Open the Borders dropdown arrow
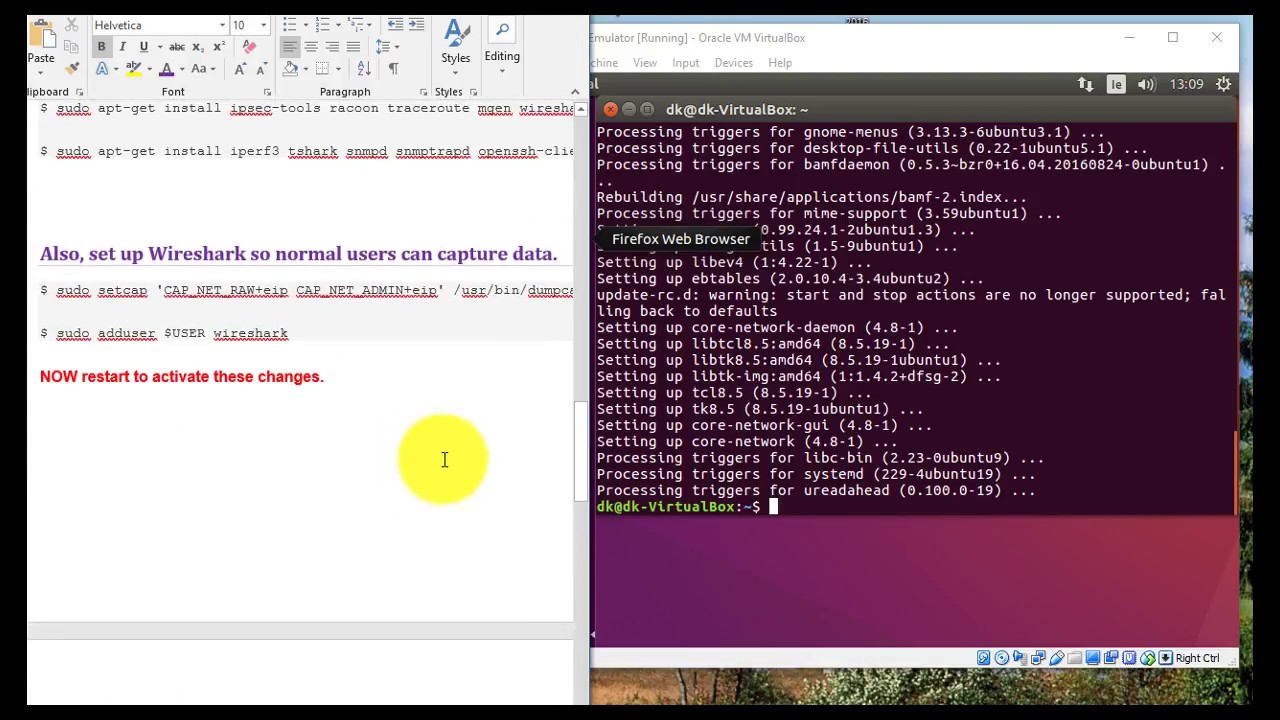1280x720 pixels. point(338,69)
